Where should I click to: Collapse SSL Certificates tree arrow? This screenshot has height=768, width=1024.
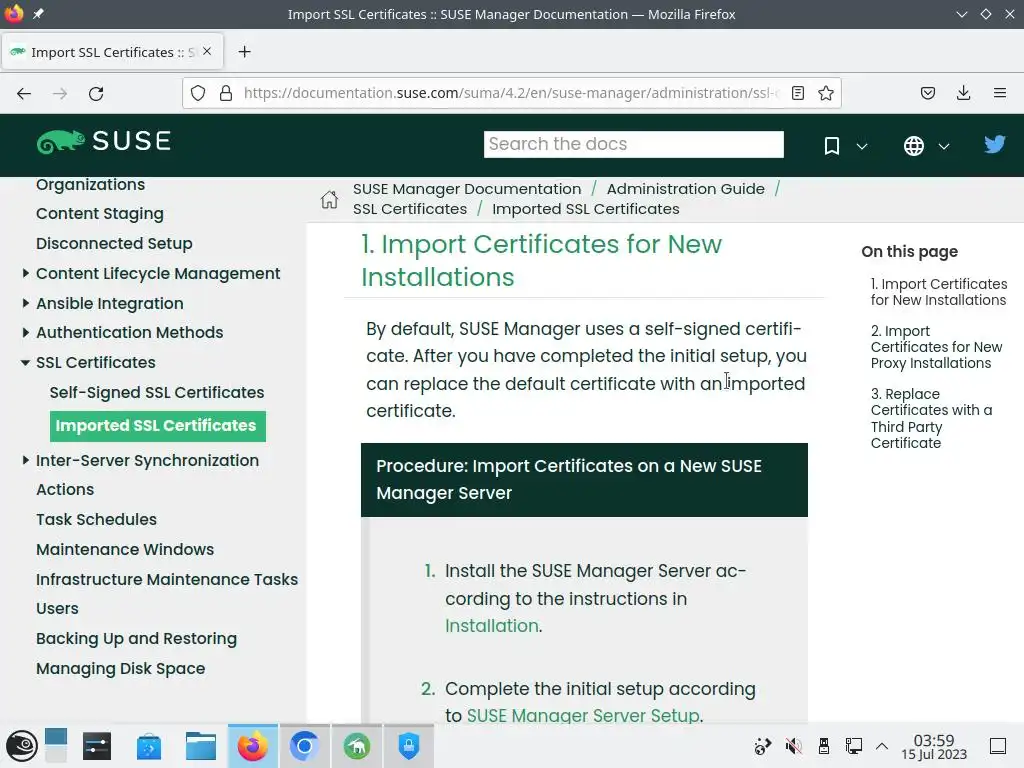25,362
